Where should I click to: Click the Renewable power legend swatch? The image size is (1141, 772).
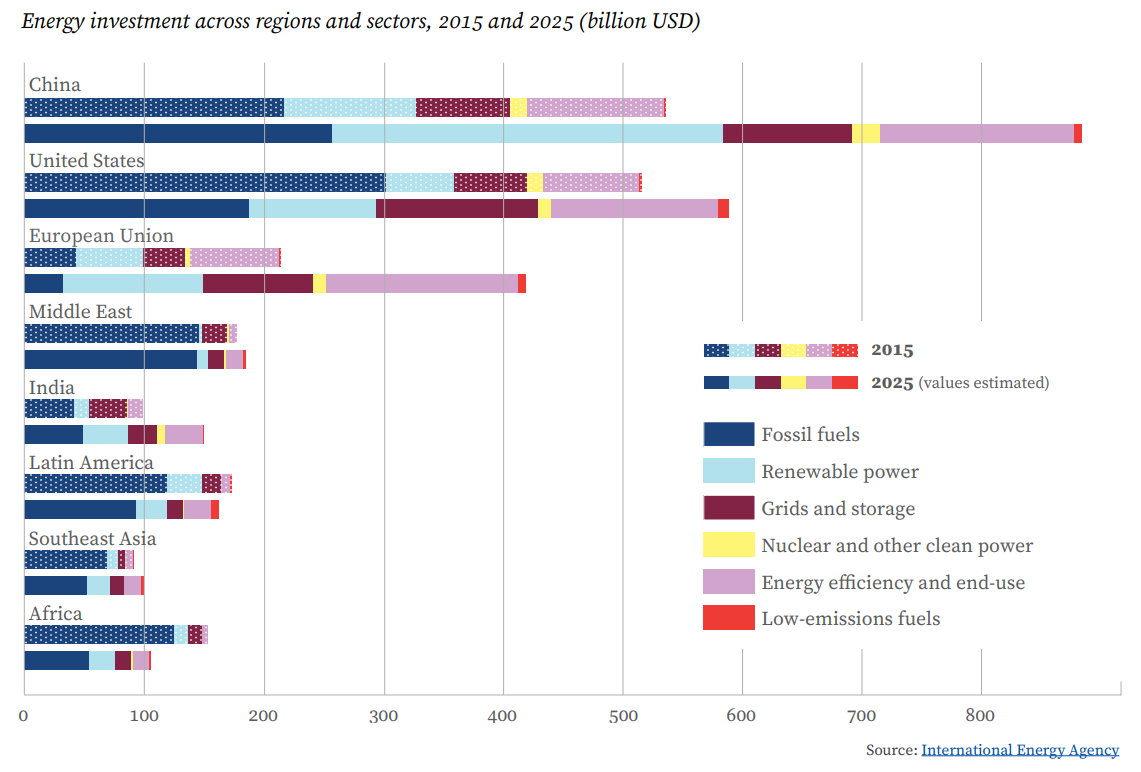pyautogui.click(x=728, y=471)
